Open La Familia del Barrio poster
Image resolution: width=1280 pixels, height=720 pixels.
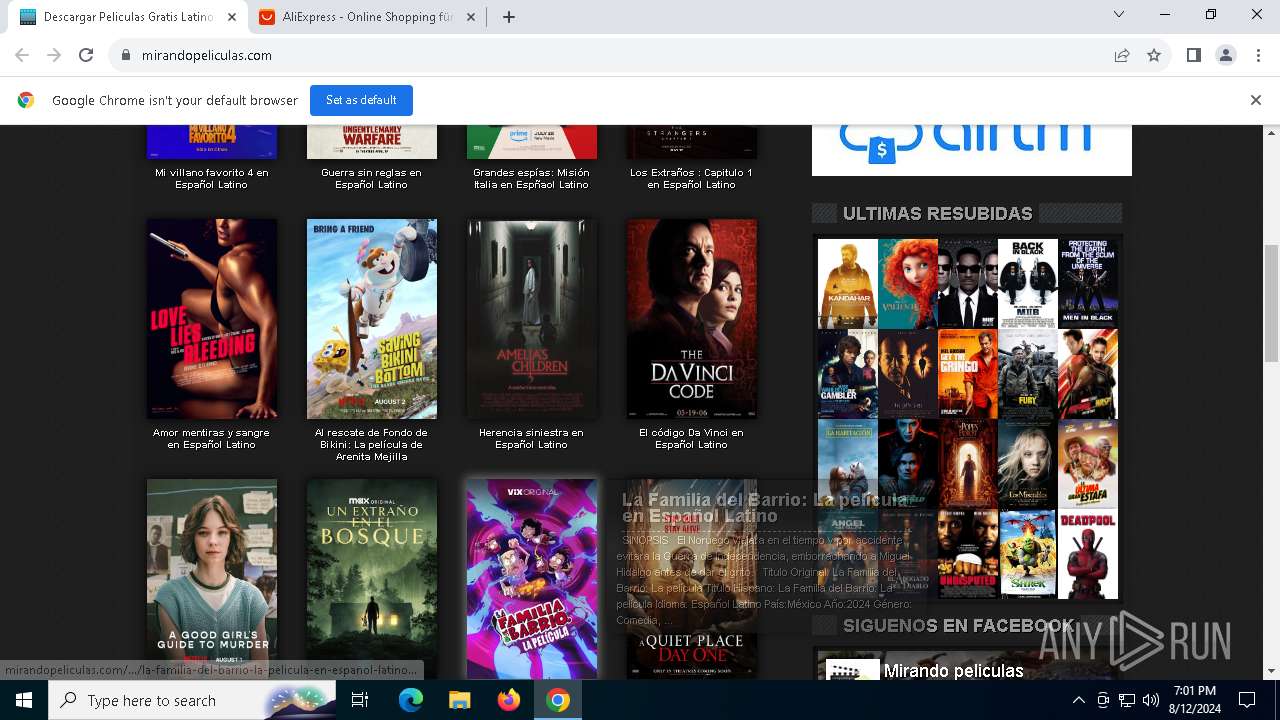532,578
